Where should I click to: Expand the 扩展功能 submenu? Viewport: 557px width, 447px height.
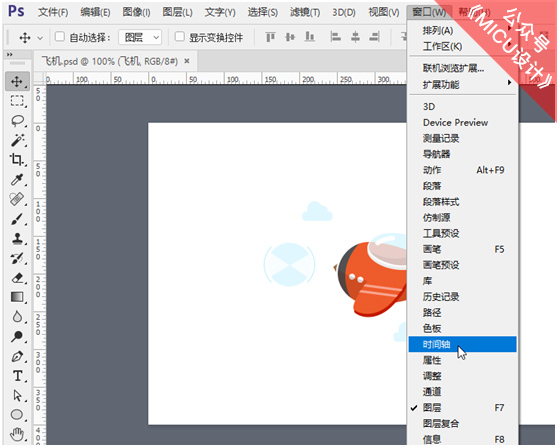(462, 85)
